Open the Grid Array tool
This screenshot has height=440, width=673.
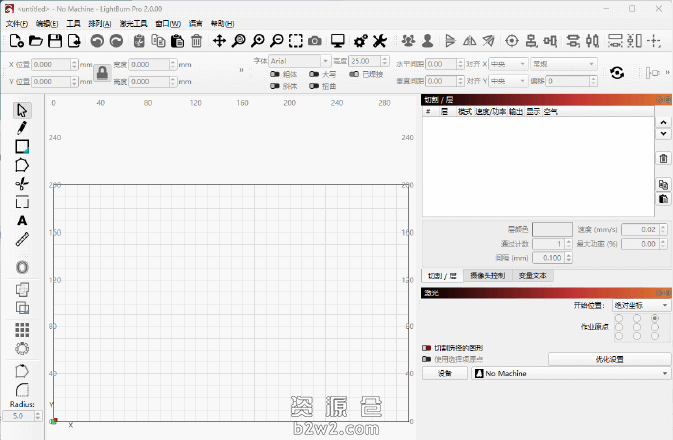pos(22,328)
